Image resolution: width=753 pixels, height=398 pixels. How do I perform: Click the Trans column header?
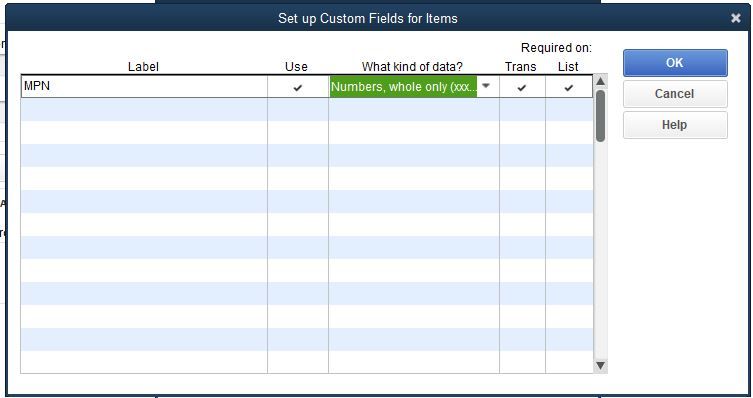click(521, 67)
